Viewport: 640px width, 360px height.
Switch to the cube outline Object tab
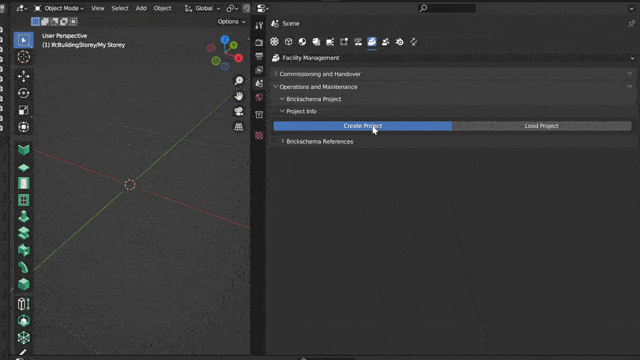point(289,42)
